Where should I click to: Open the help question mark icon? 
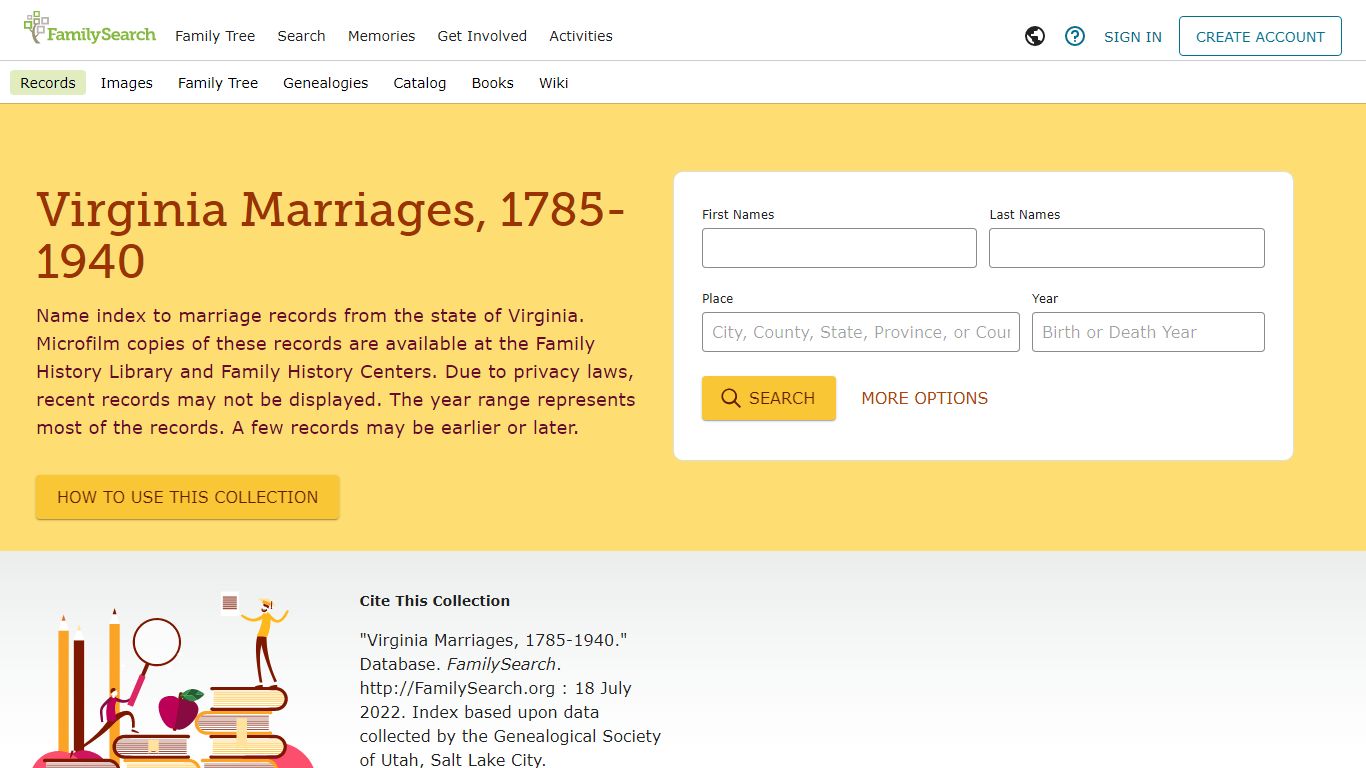tap(1075, 36)
